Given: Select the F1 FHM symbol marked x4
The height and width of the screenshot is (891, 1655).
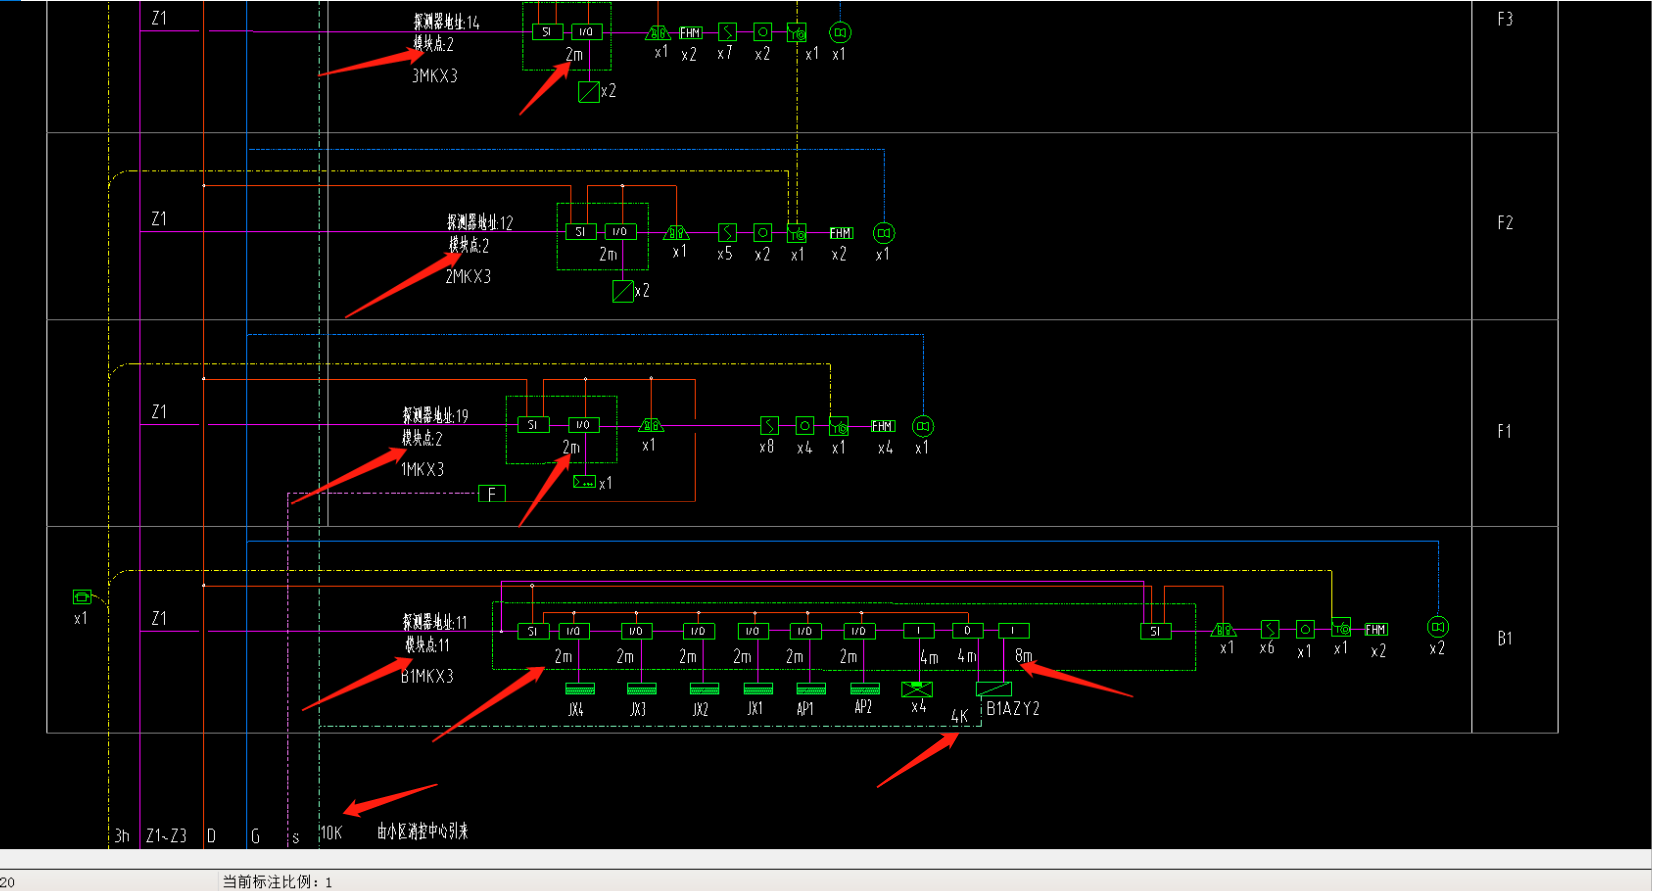Looking at the screenshot, I should [883, 426].
